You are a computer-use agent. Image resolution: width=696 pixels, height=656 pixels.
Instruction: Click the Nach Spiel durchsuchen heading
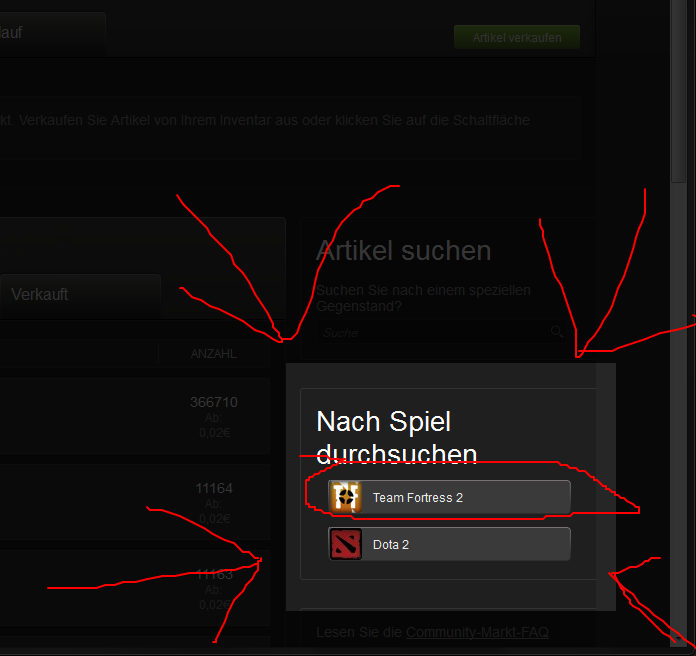397,438
